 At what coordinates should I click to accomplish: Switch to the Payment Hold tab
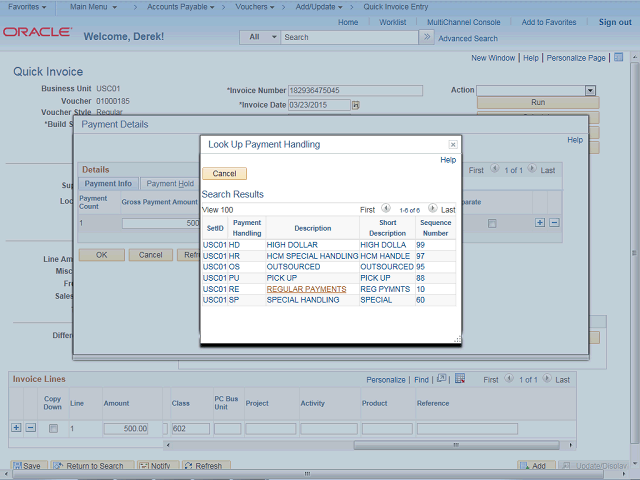click(169, 184)
